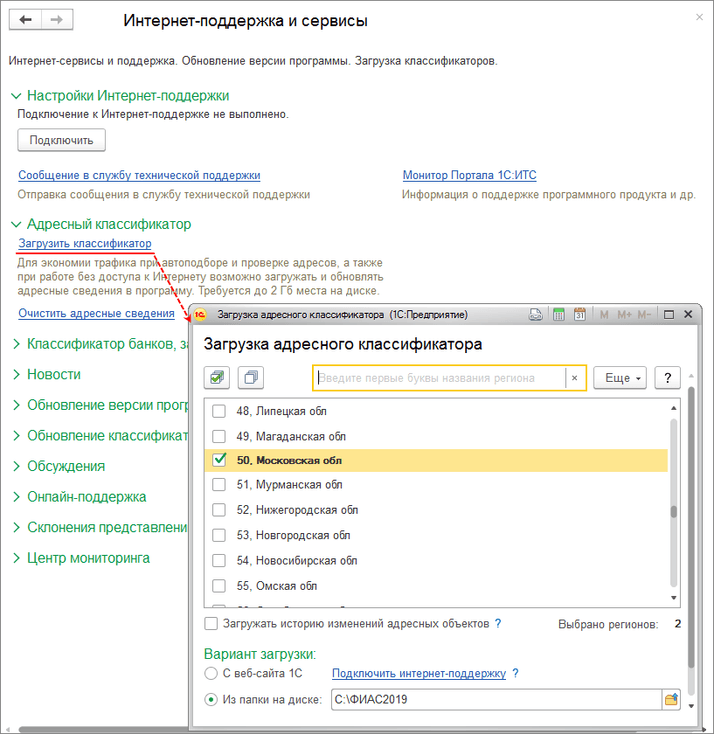
Task: Close the Загрузка адресного классификатора dialog
Action: click(x=688, y=314)
